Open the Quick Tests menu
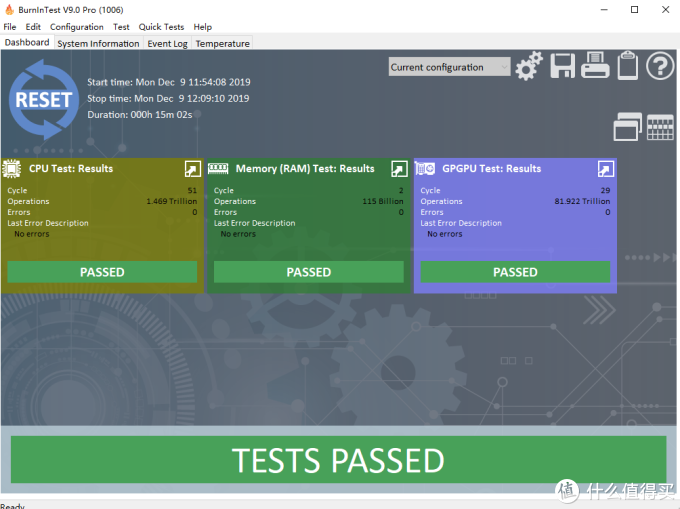 tap(161, 27)
